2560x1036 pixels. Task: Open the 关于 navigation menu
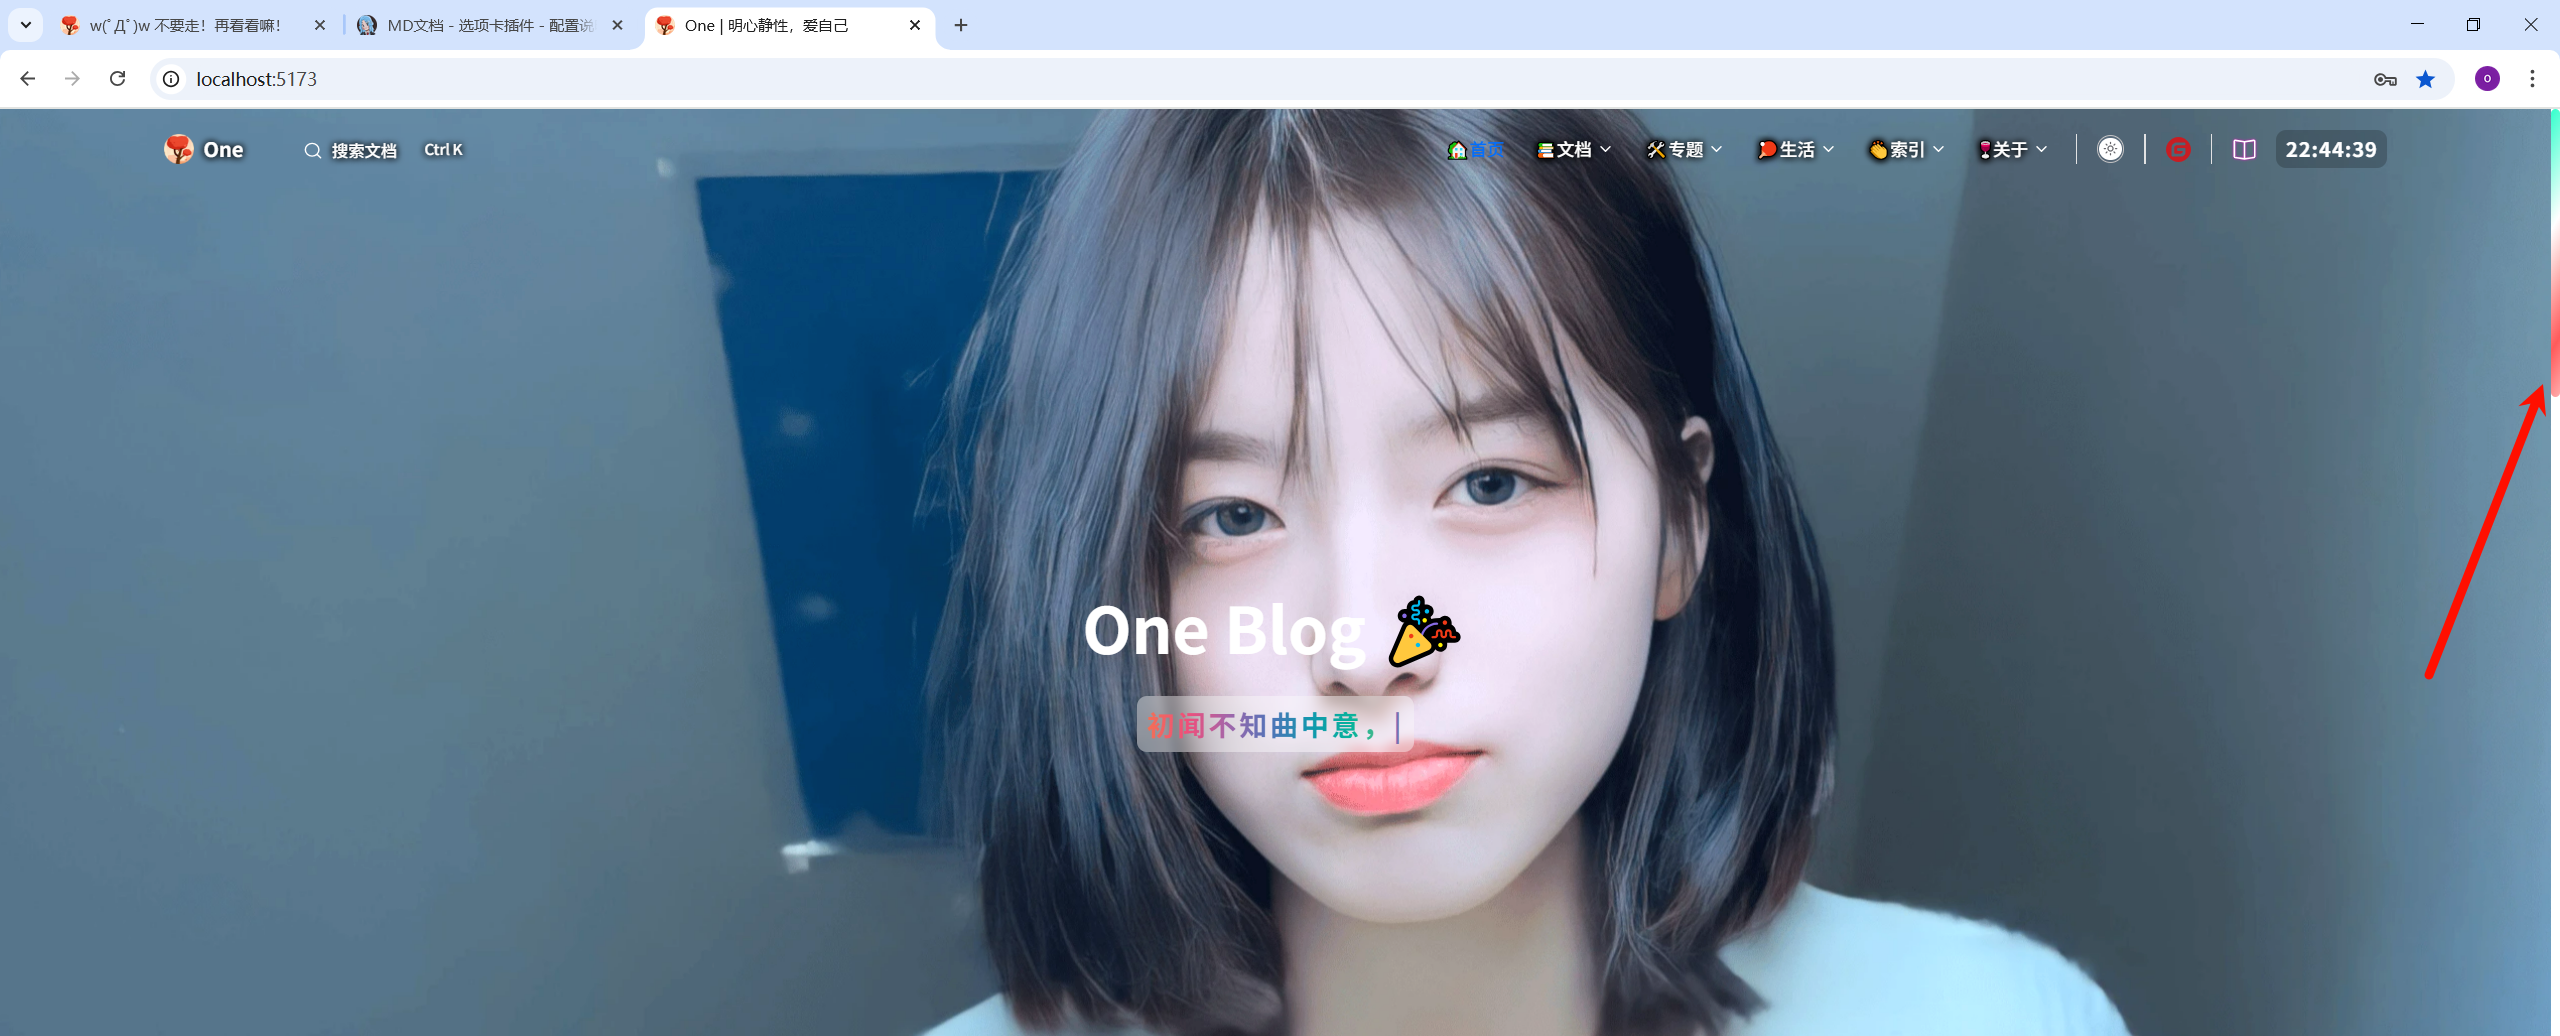click(2013, 150)
